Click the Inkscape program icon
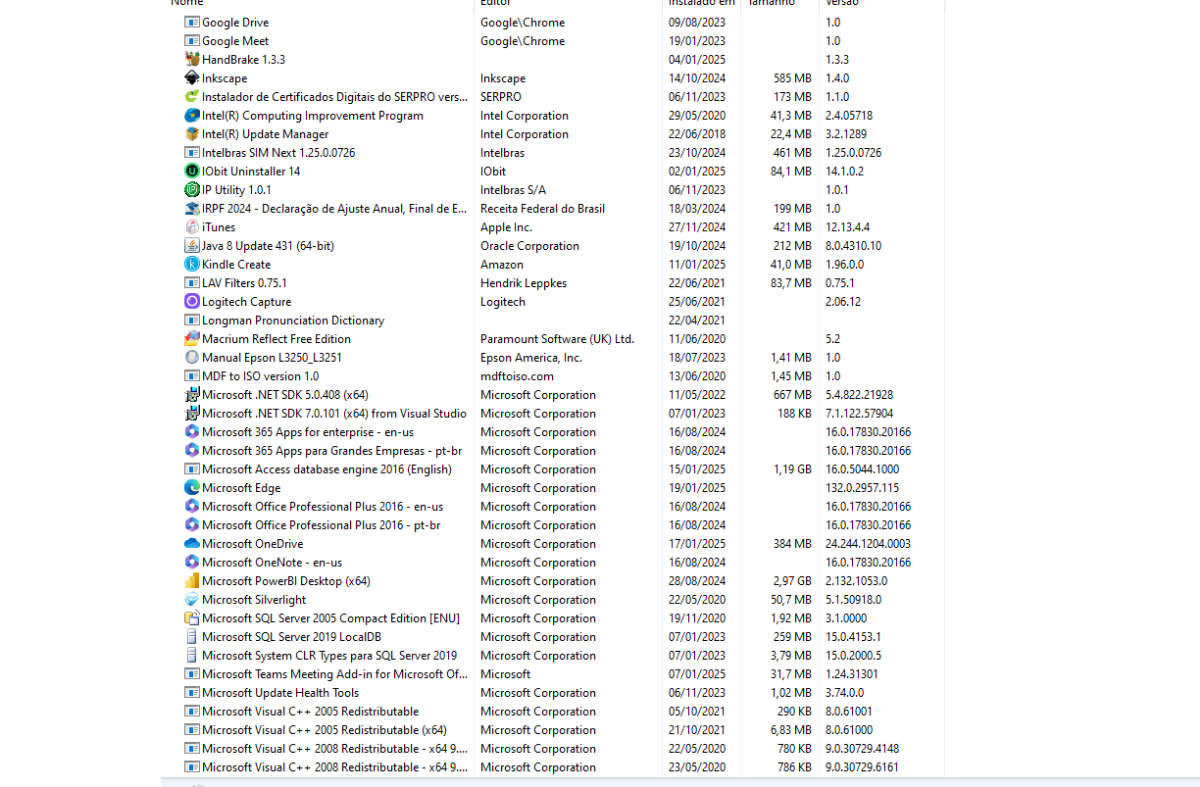Image resolution: width=1200 pixels, height=787 pixels. [192, 78]
